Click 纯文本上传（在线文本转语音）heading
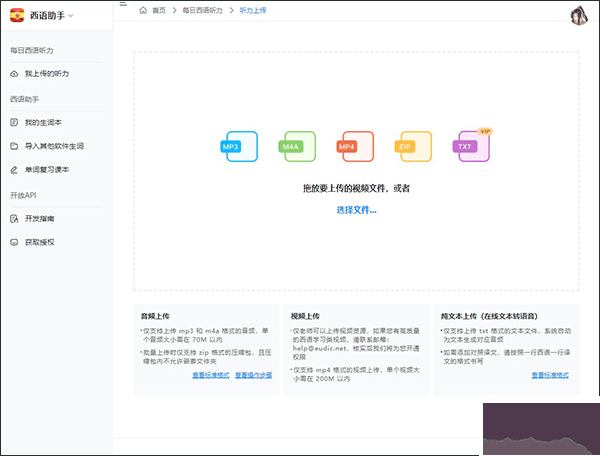The image size is (600, 456). 489,316
